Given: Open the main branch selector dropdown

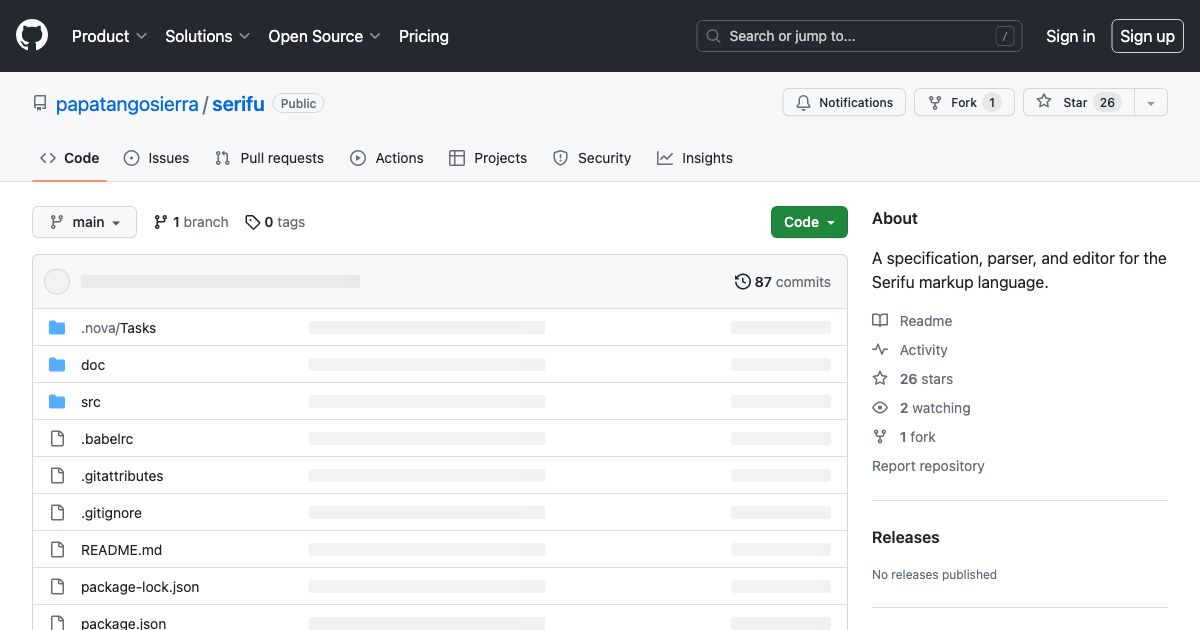Looking at the screenshot, I should click(84, 222).
